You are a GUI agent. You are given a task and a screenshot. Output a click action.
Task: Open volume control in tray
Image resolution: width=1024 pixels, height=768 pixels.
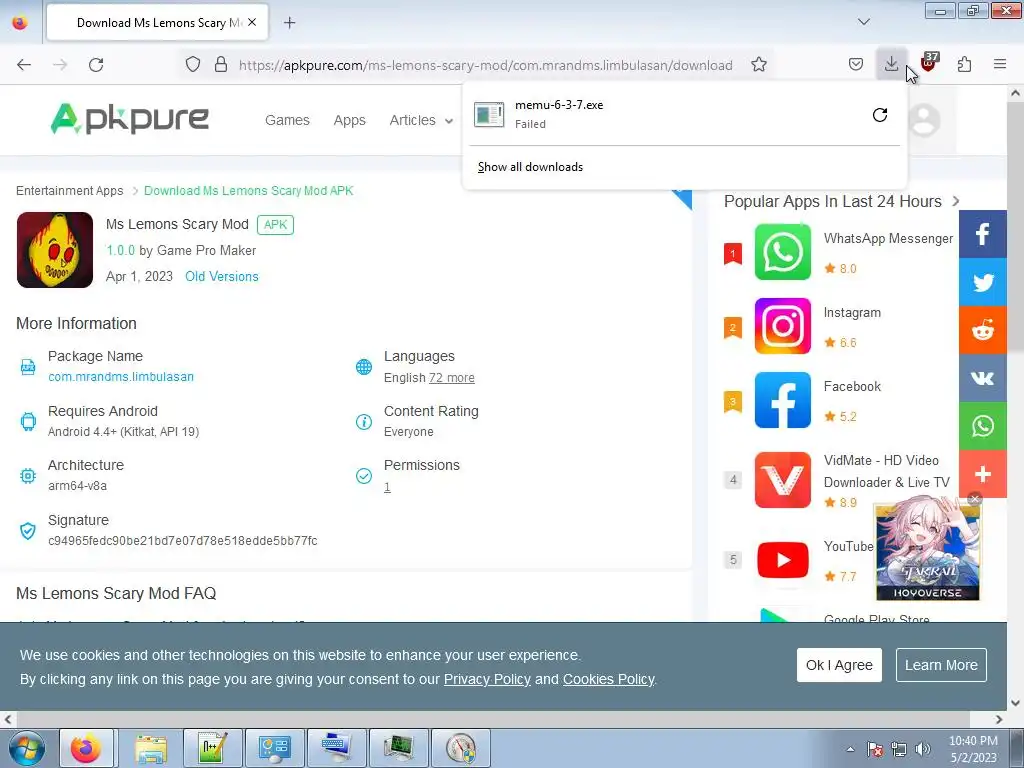923,749
